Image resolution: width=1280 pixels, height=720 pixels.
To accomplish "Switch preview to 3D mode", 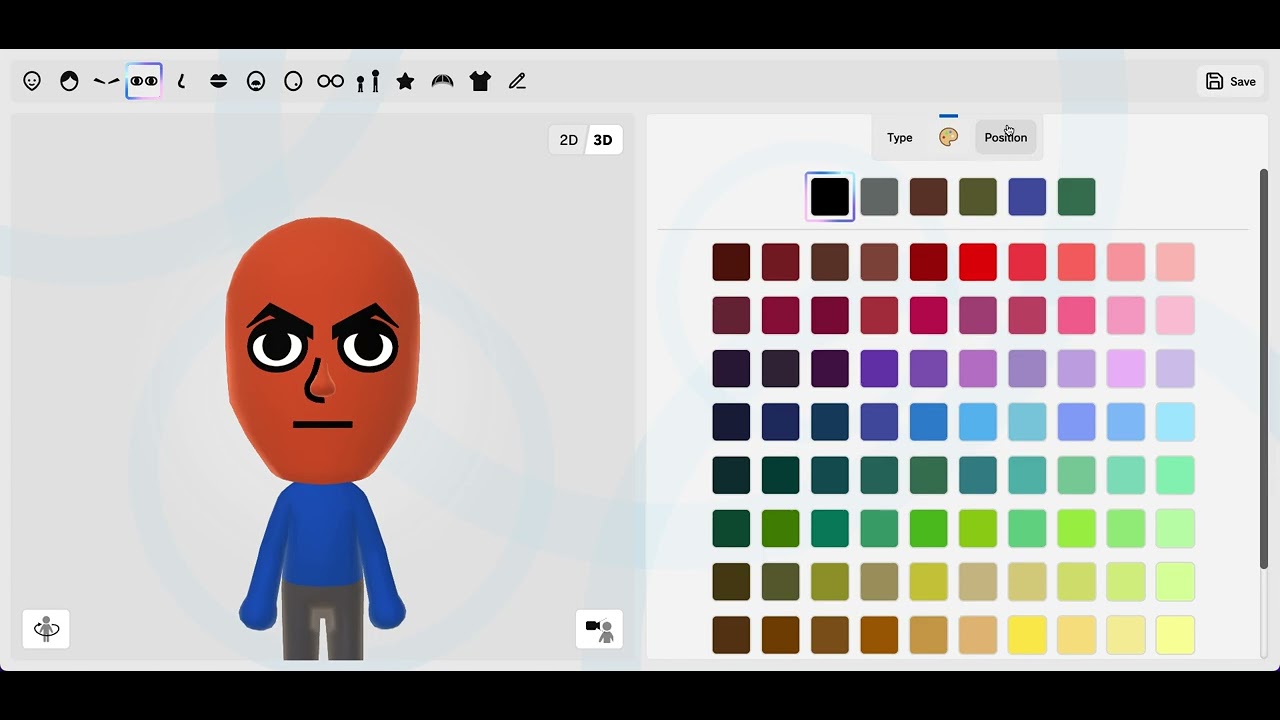I will [603, 140].
